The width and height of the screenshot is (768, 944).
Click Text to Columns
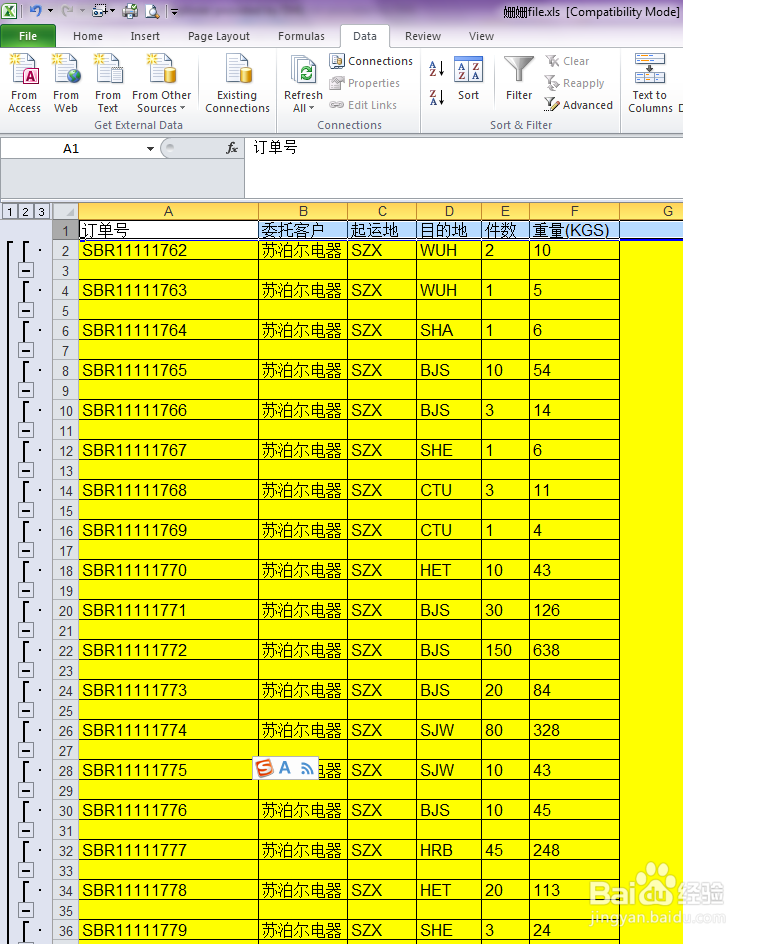click(650, 83)
